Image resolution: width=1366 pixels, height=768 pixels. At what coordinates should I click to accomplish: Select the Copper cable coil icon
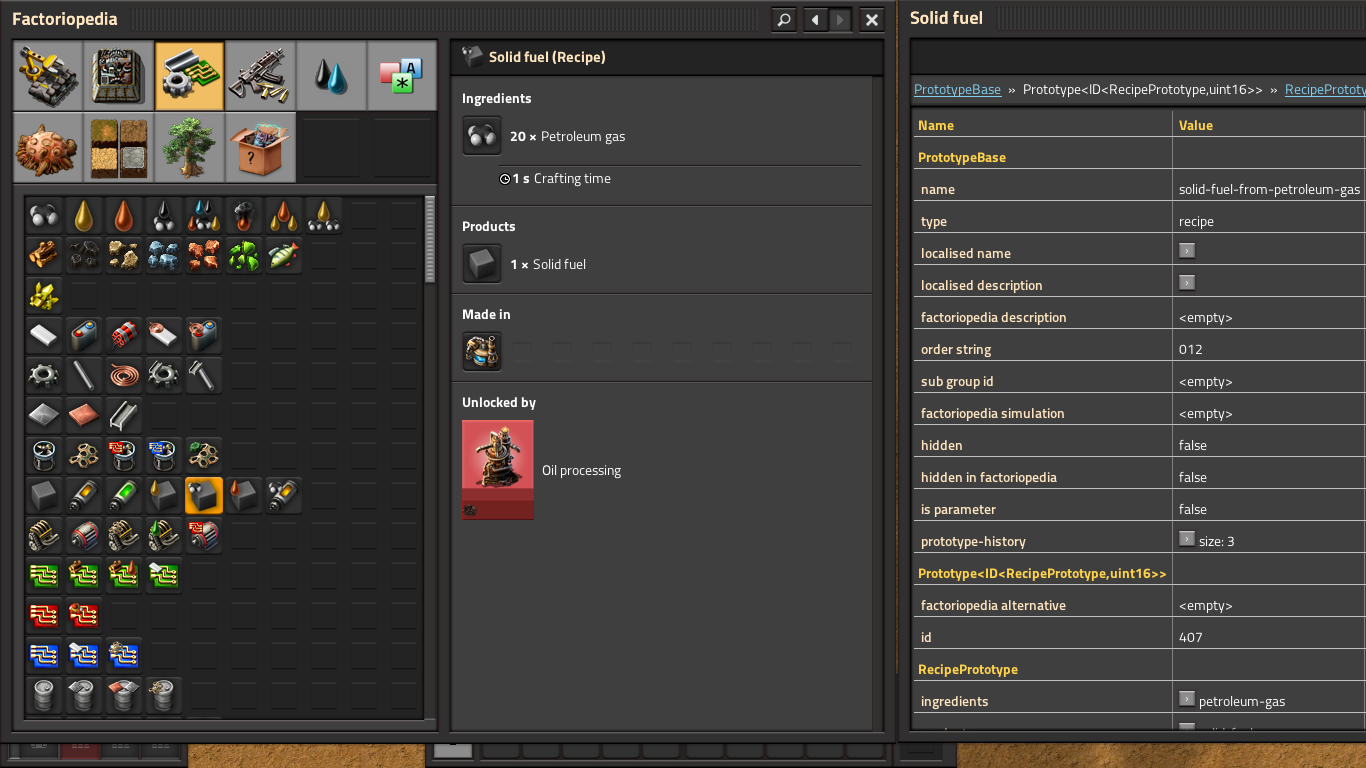click(x=124, y=376)
